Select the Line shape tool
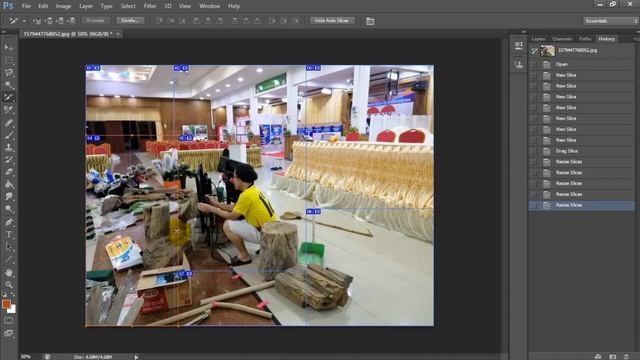The width and height of the screenshot is (640, 360). 9,259
